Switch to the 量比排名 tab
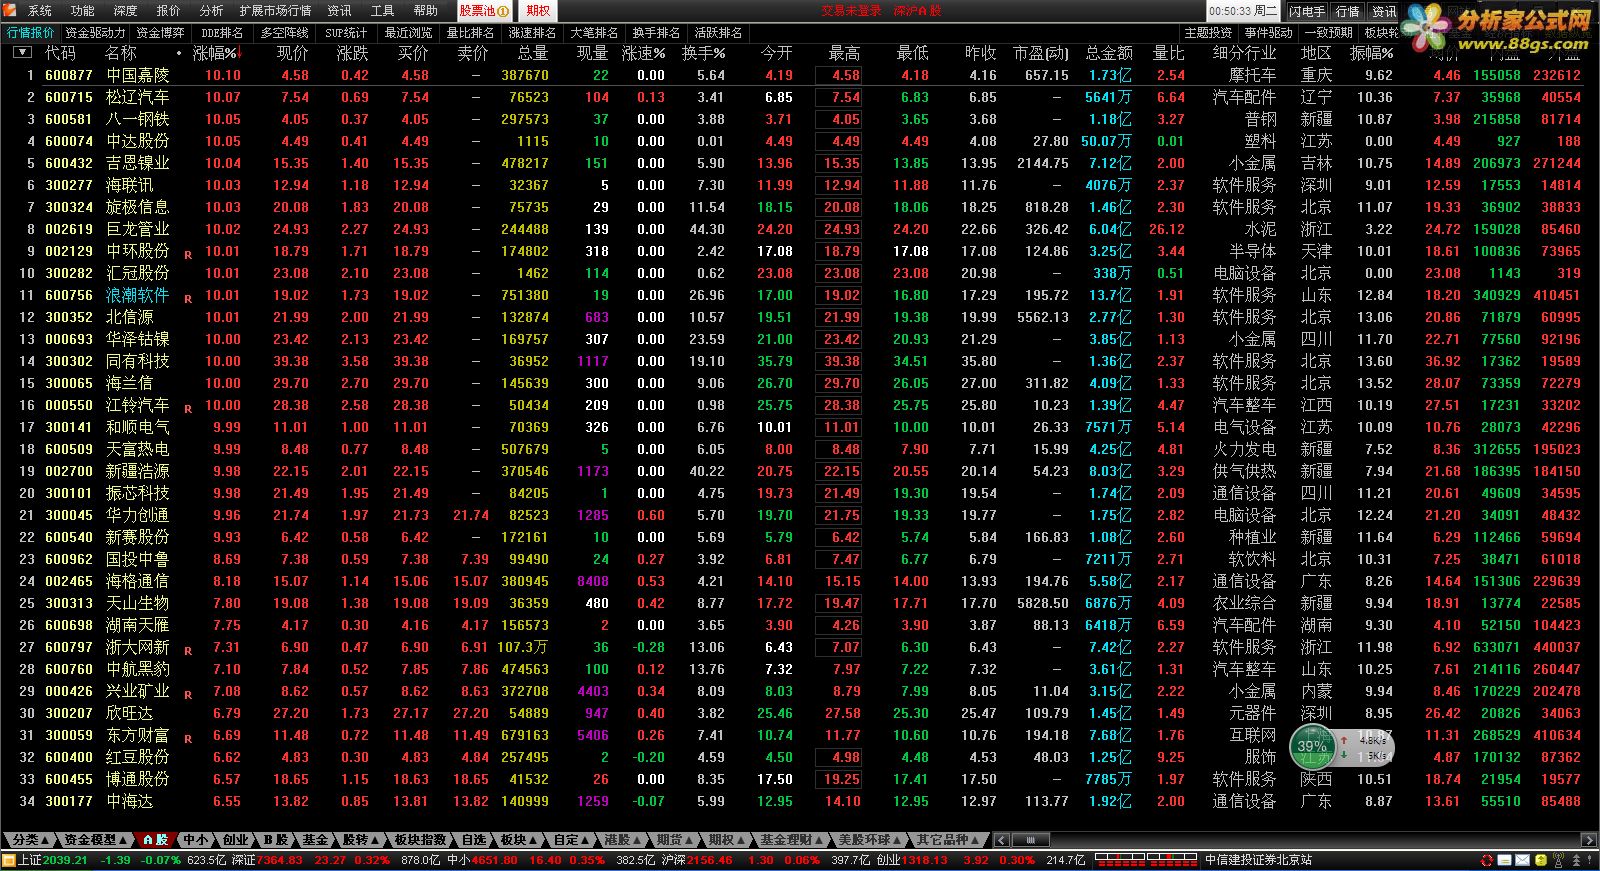The height and width of the screenshot is (871, 1600). click(470, 33)
